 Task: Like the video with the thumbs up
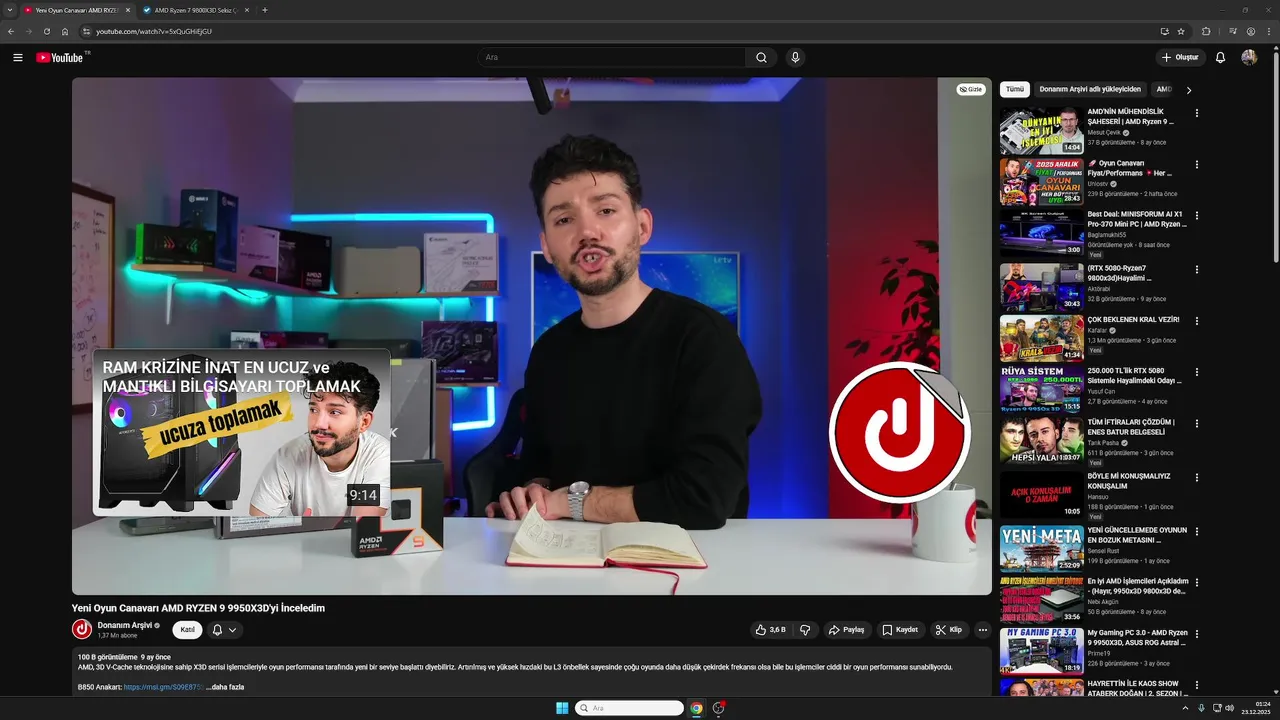pyautogui.click(x=770, y=630)
